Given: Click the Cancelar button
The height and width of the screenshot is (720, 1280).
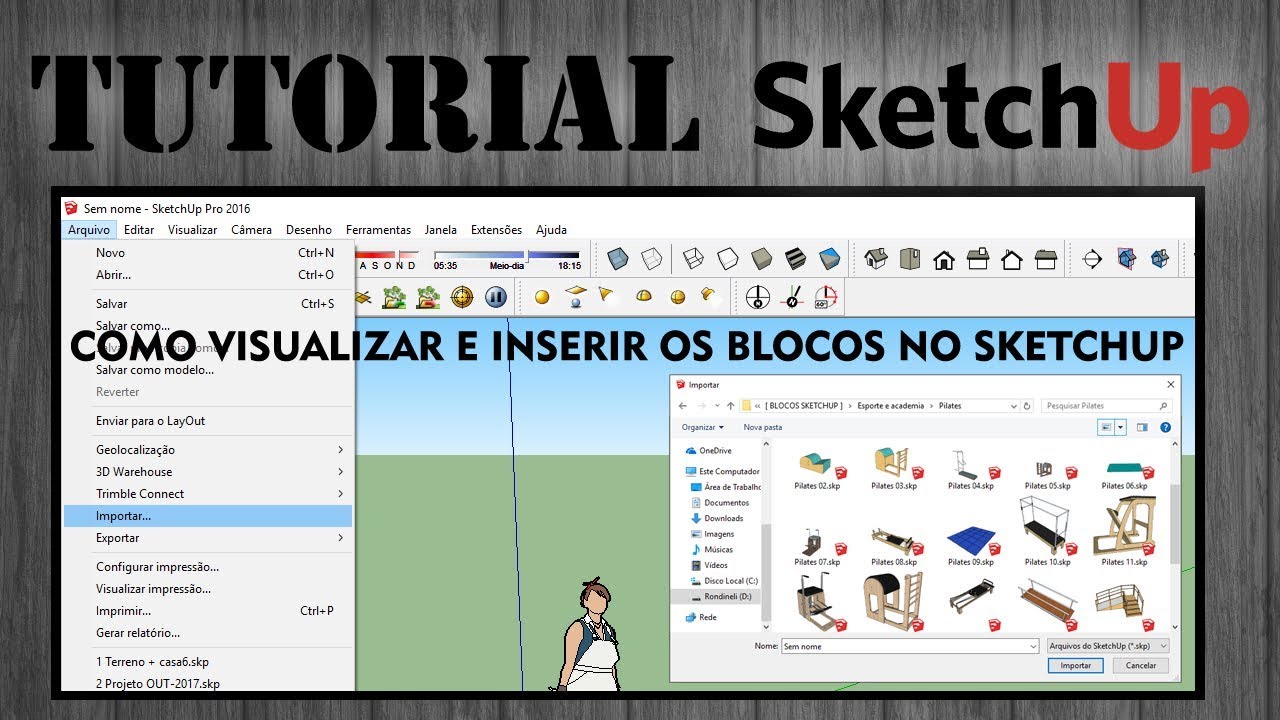Looking at the screenshot, I should pyautogui.click(x=1141, y=665).
